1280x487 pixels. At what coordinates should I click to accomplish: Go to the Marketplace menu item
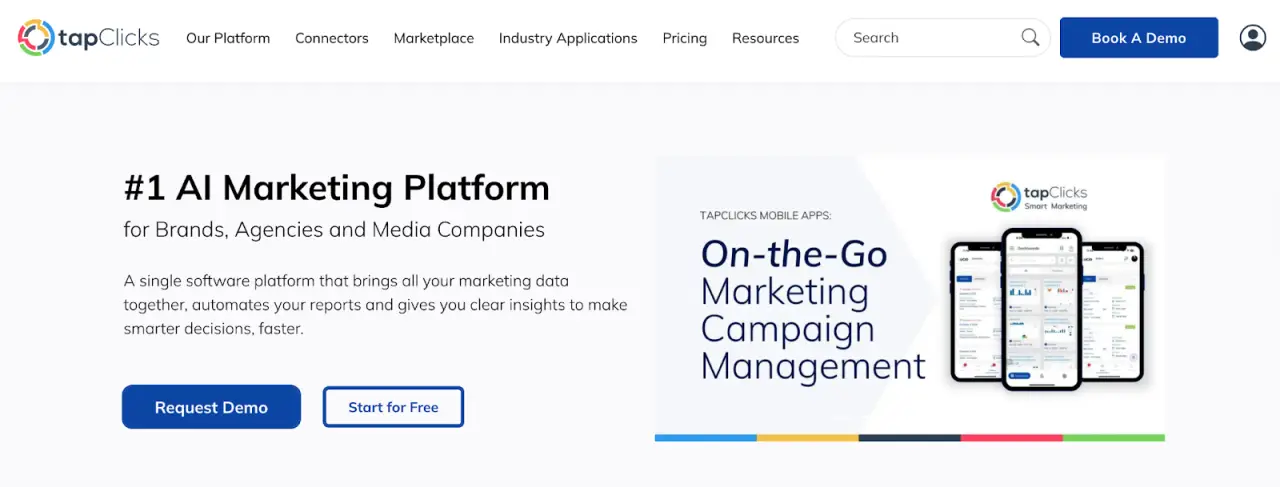click(x=434, y=38)
